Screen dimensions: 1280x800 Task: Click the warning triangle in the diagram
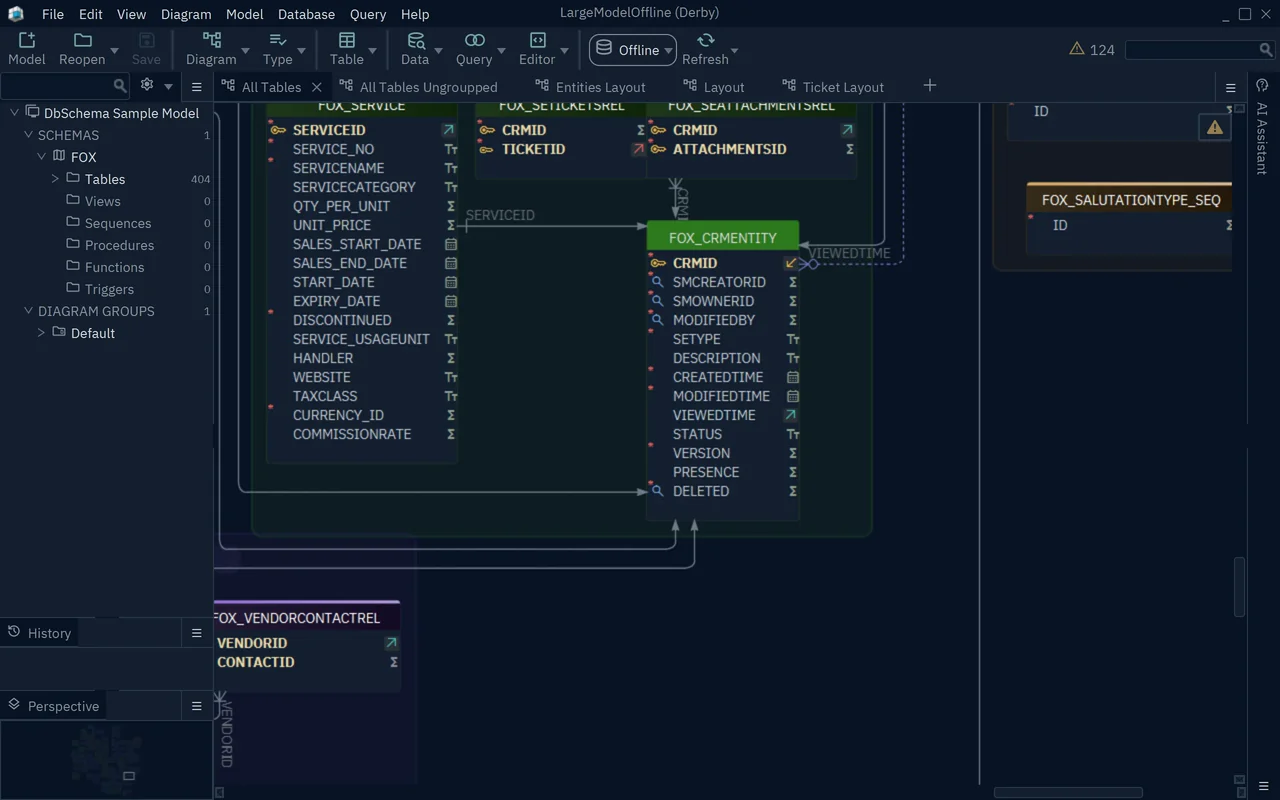[x=1215, y=127]
